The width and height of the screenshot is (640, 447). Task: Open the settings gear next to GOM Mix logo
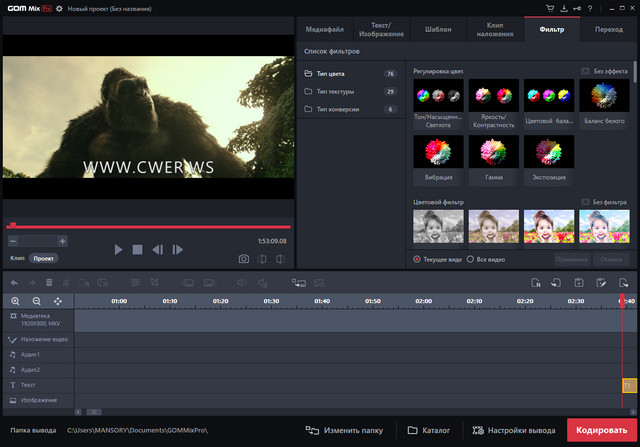tap(59, 8)
